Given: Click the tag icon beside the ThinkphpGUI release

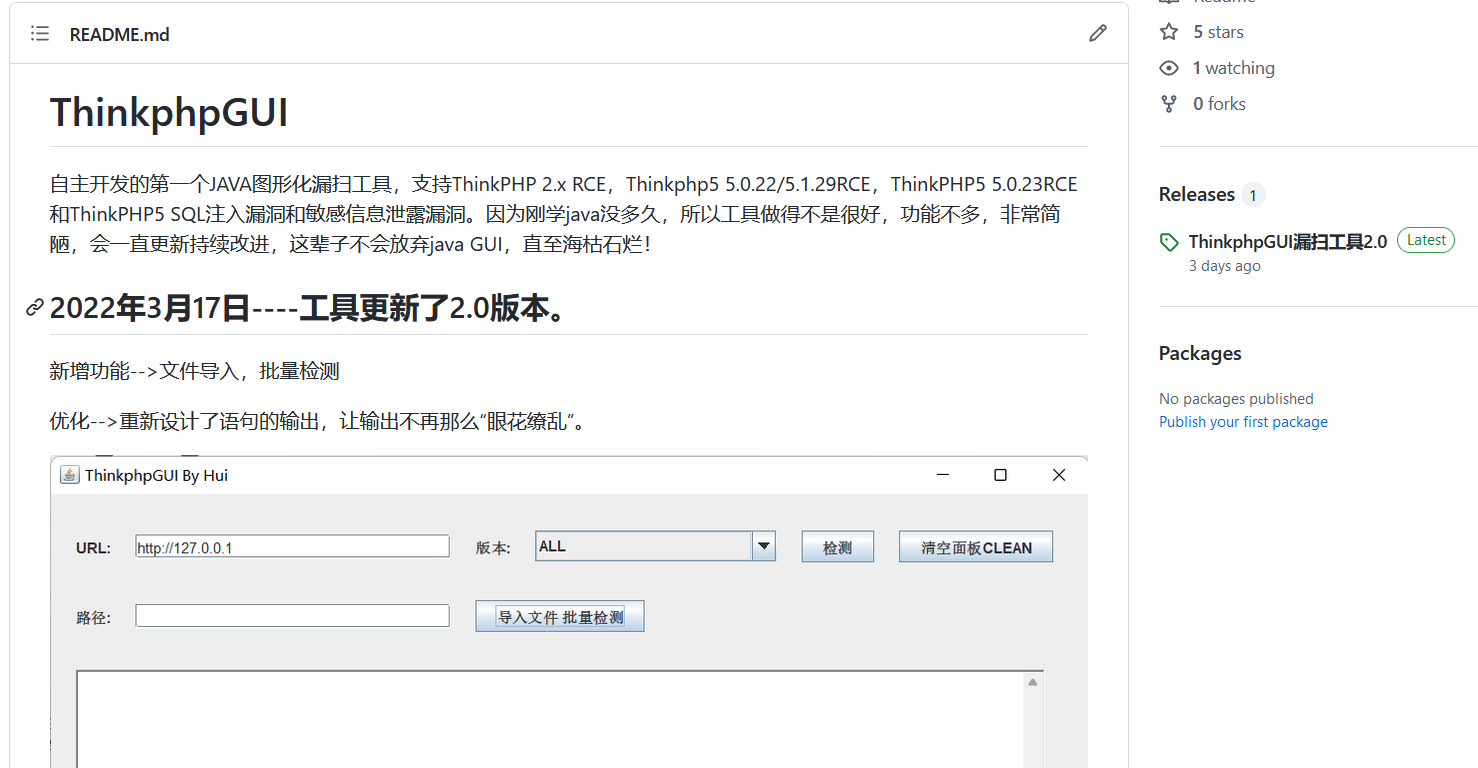Looking at the screenshot, I should (1169, 242).
